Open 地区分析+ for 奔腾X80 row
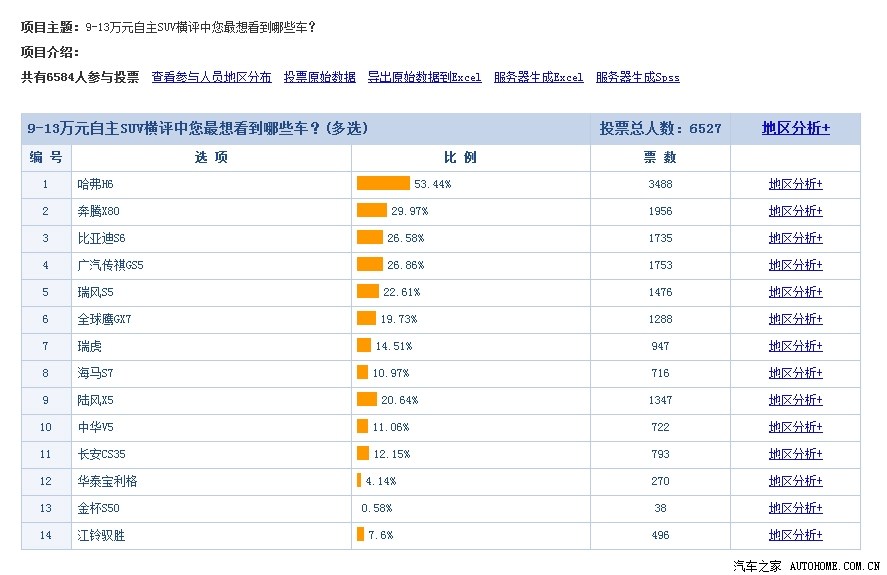 795,211
